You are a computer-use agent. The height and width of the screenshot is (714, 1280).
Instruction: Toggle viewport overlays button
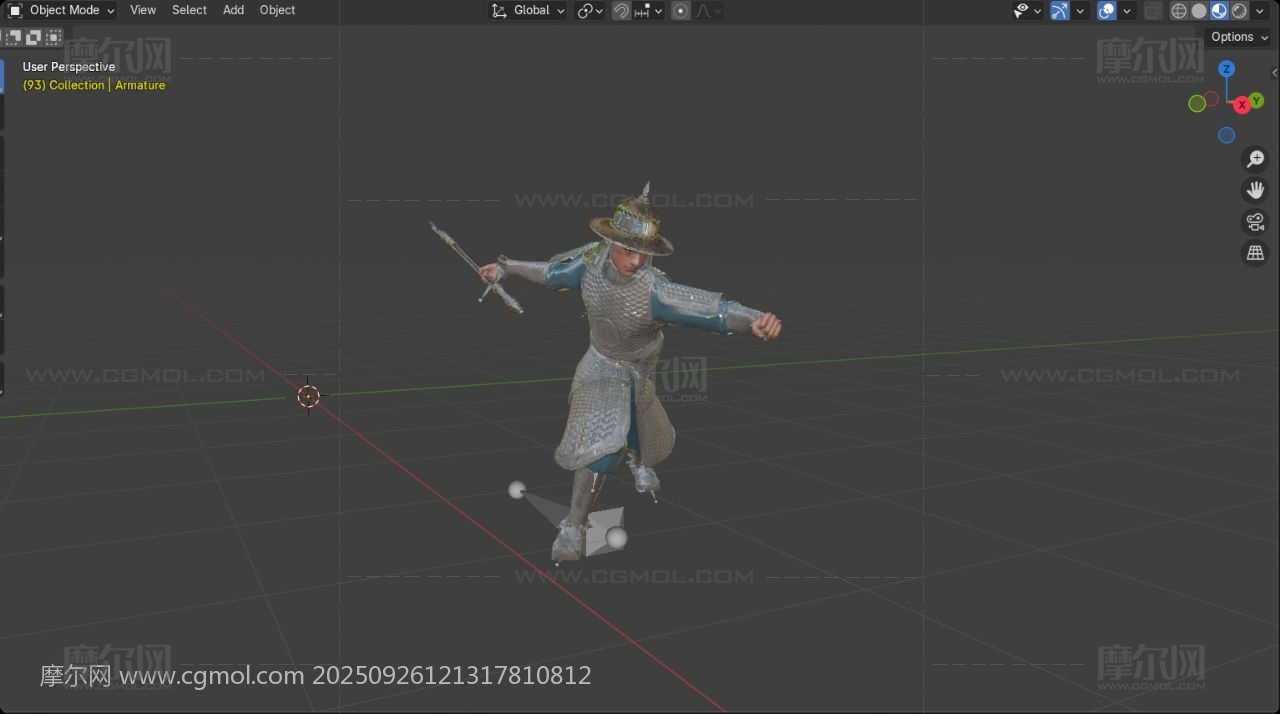[1106, 11]
